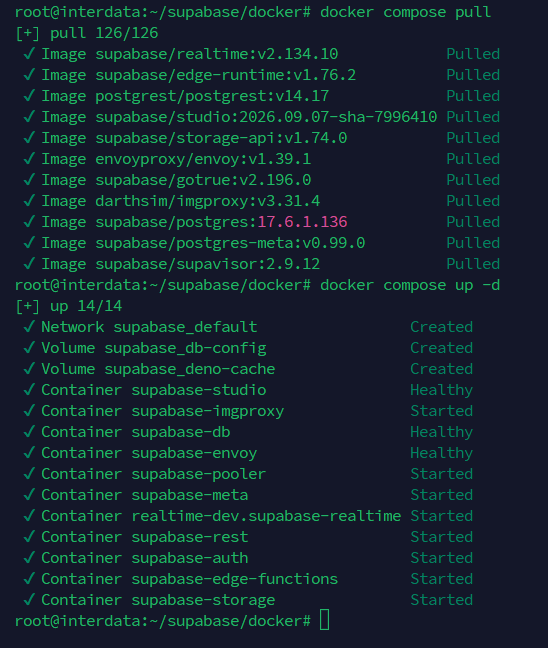Click 'Container supabase-pooler' row
The height and width of the screenshot is (648, 548).
(x=248, y=474)
